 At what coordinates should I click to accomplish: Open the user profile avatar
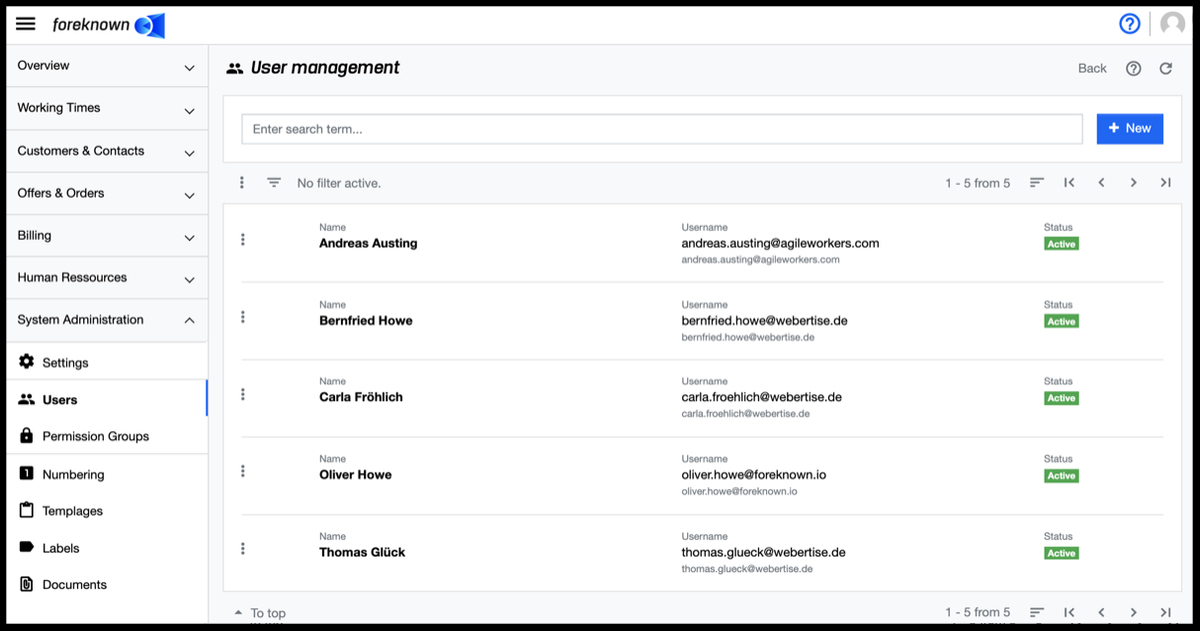[x=1172, y=24]
